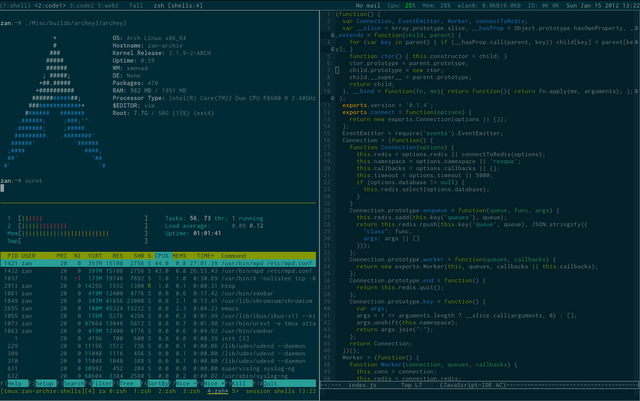Click the archey3 command line in the terminal
The height and width of the screenshot is (401, 640).
pyautogui.click(x=64, y=23)
